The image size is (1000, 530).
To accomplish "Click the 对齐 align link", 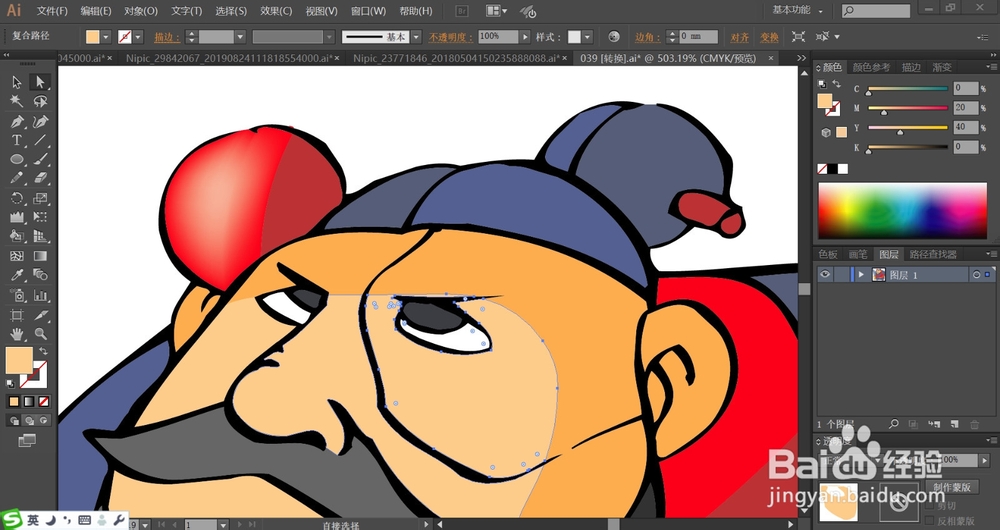I will 740,38.
